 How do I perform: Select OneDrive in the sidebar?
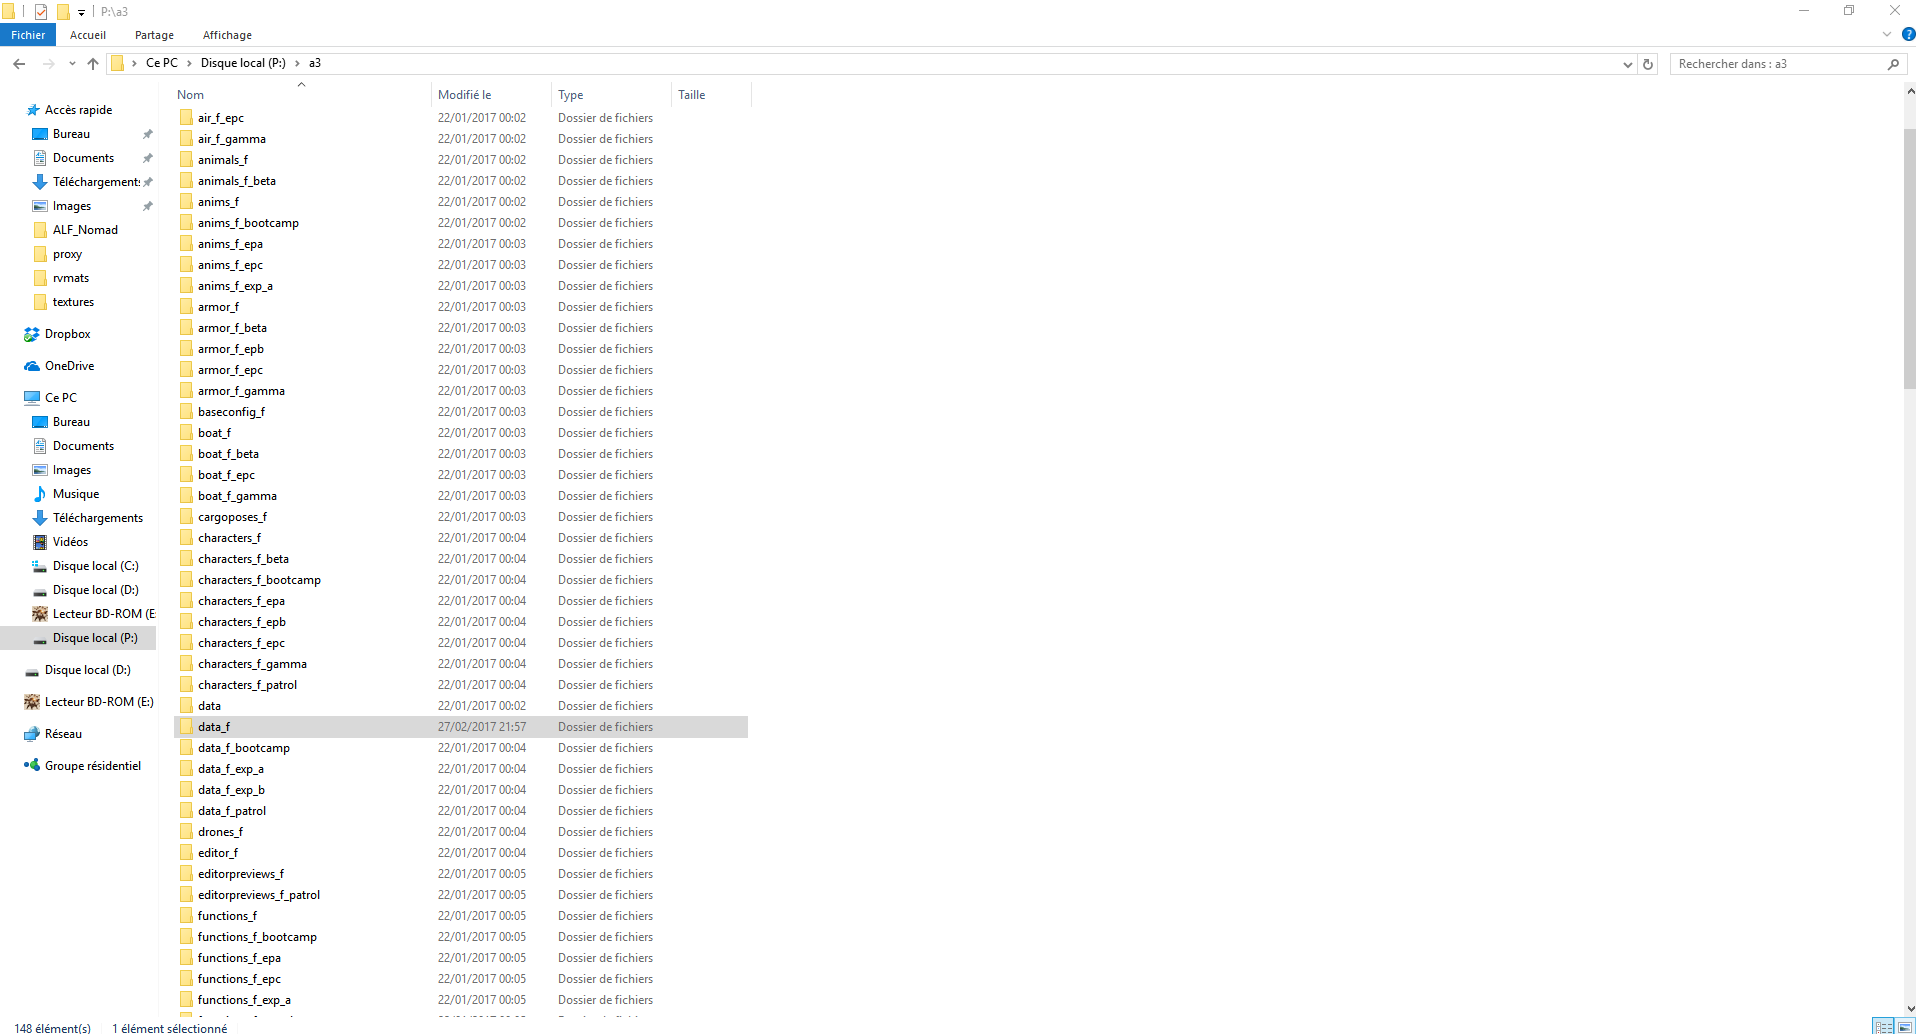[x=69, y=366]
